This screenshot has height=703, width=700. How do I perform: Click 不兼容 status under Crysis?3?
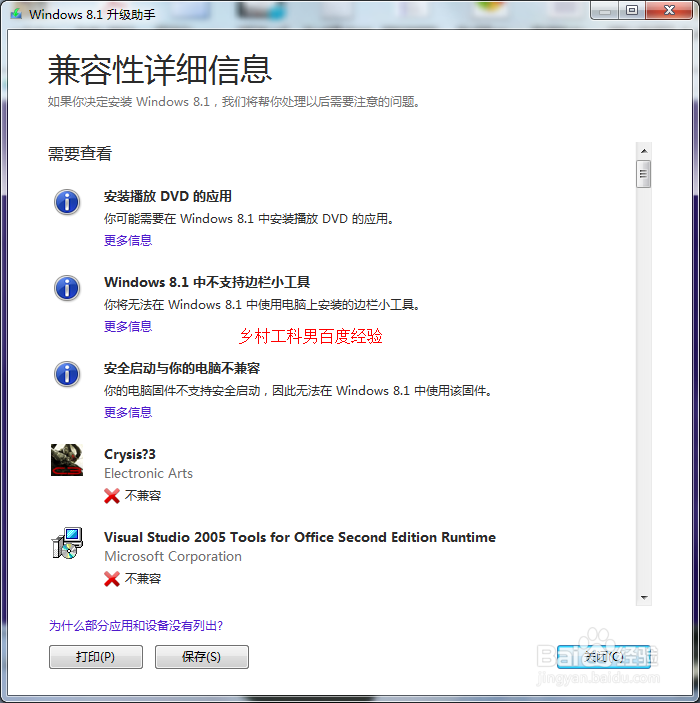(143, 496)
